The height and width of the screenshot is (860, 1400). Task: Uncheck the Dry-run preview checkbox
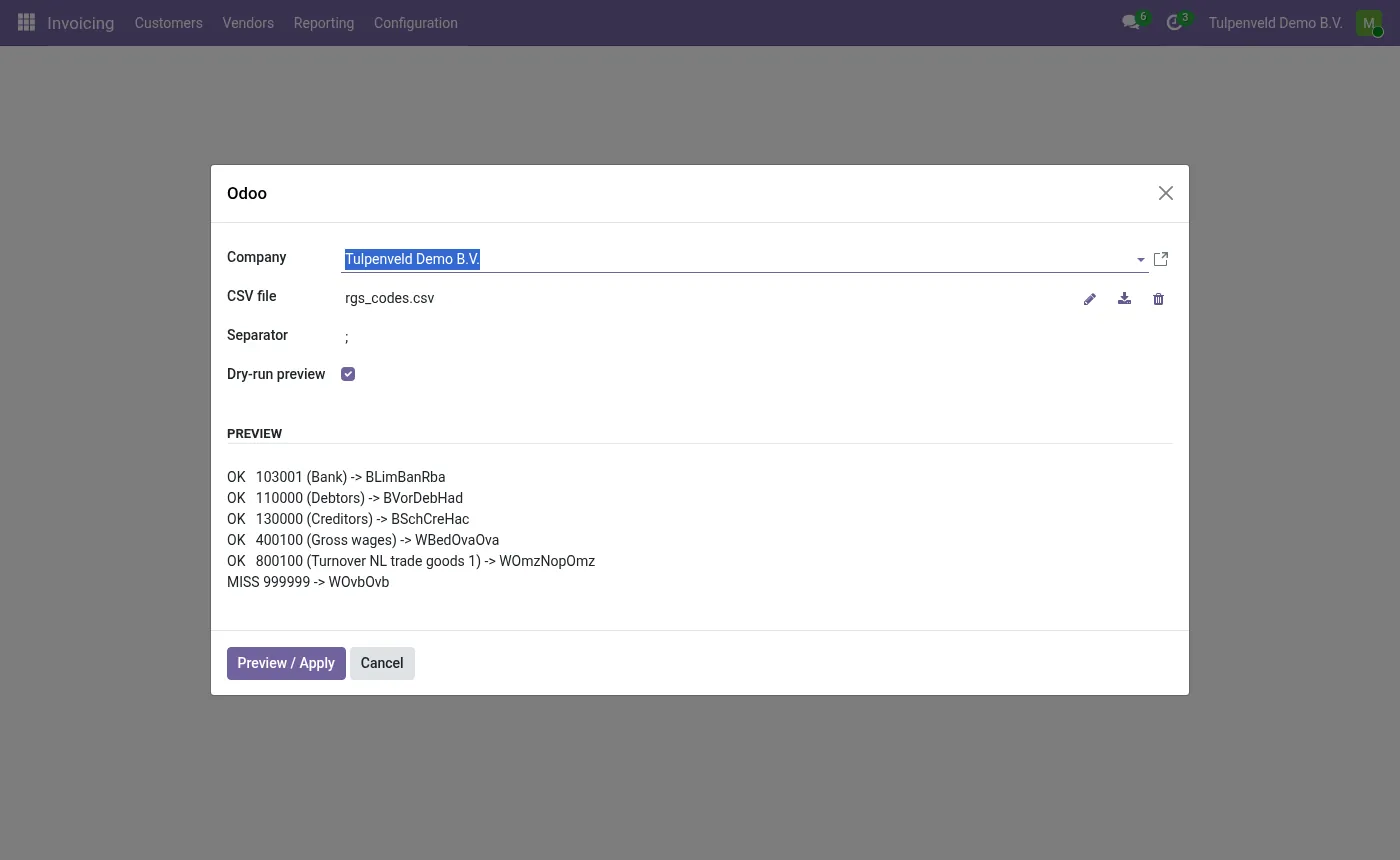pos(348,374)
